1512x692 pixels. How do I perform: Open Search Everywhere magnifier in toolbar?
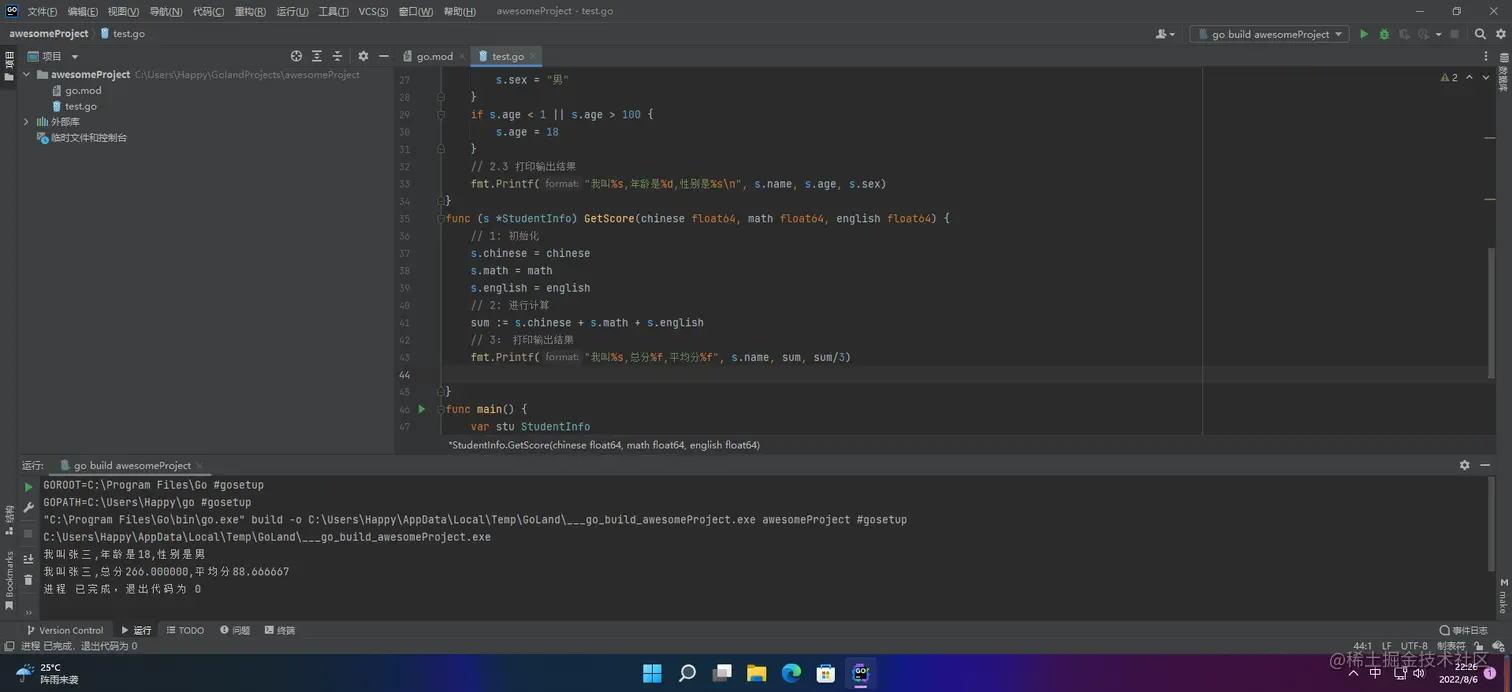(x=1481, y=34)
